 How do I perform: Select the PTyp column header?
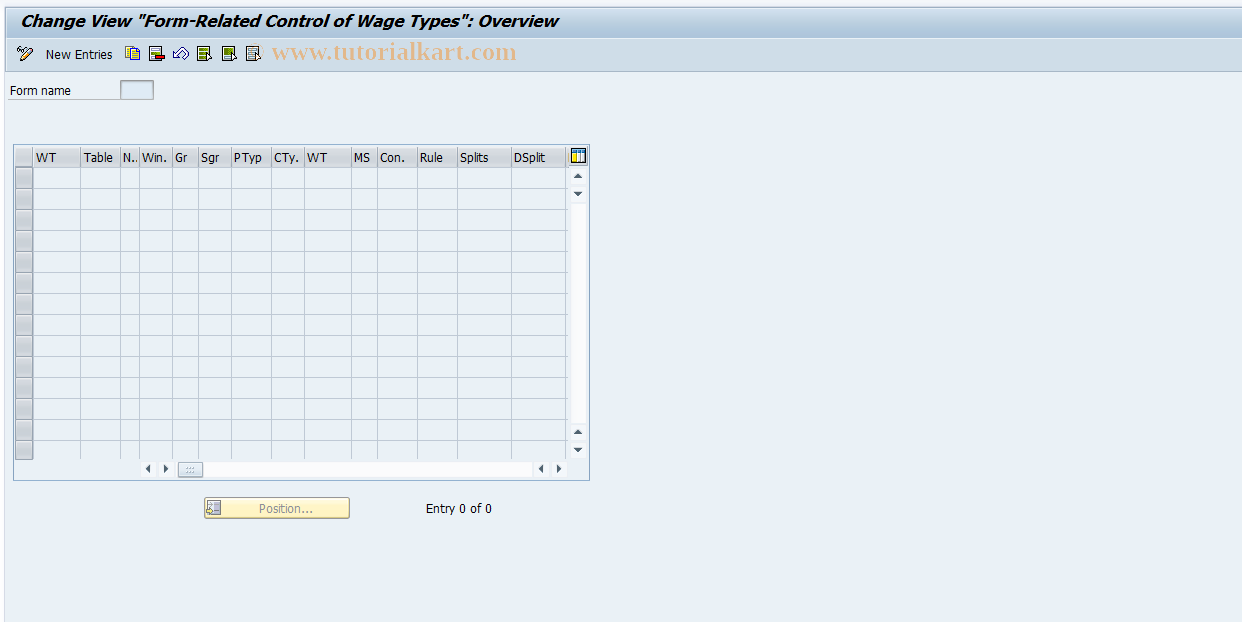point(251,157)
